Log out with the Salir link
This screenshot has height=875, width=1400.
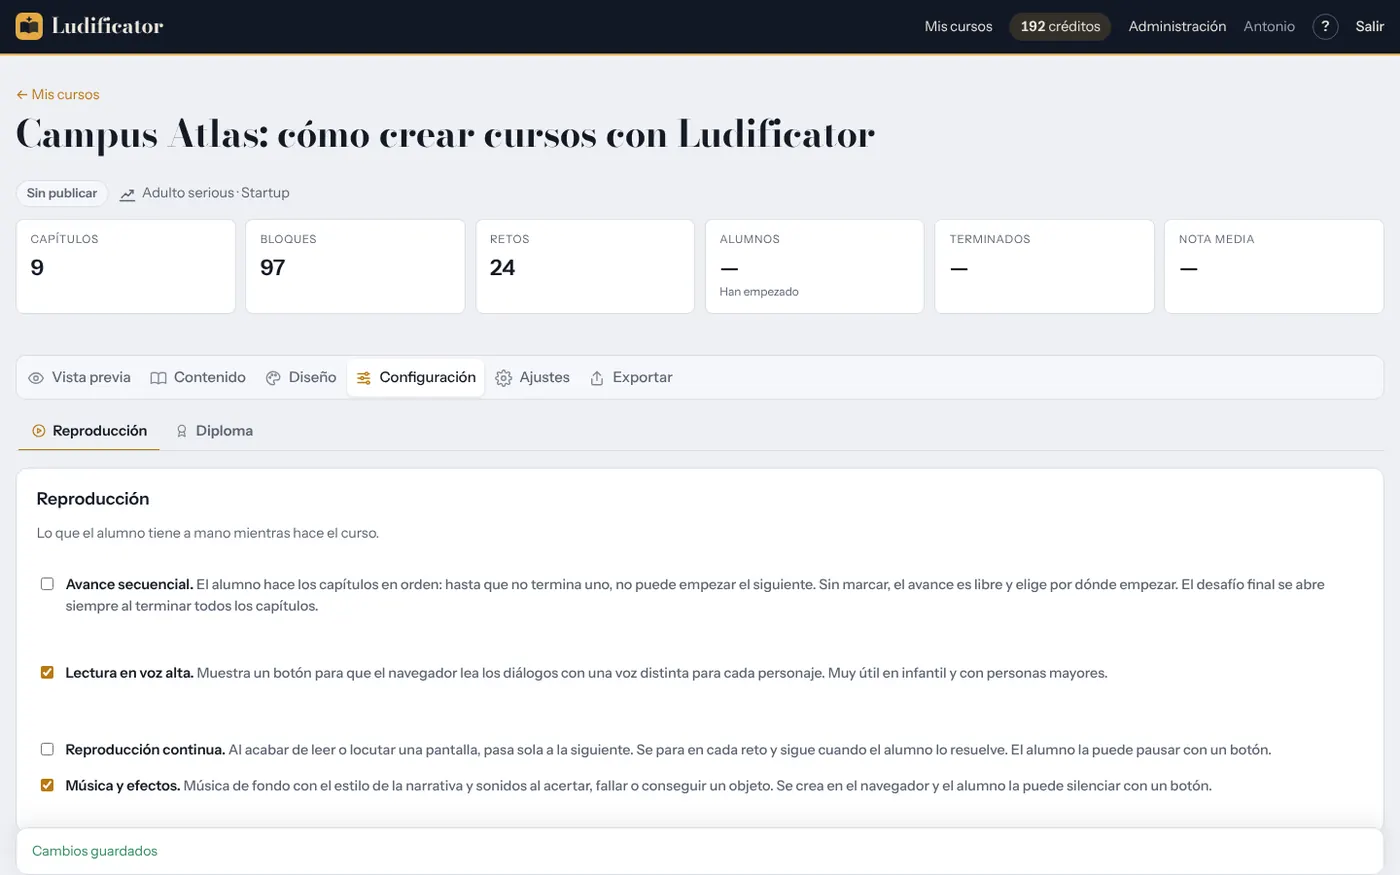[x=1370, y=27]
